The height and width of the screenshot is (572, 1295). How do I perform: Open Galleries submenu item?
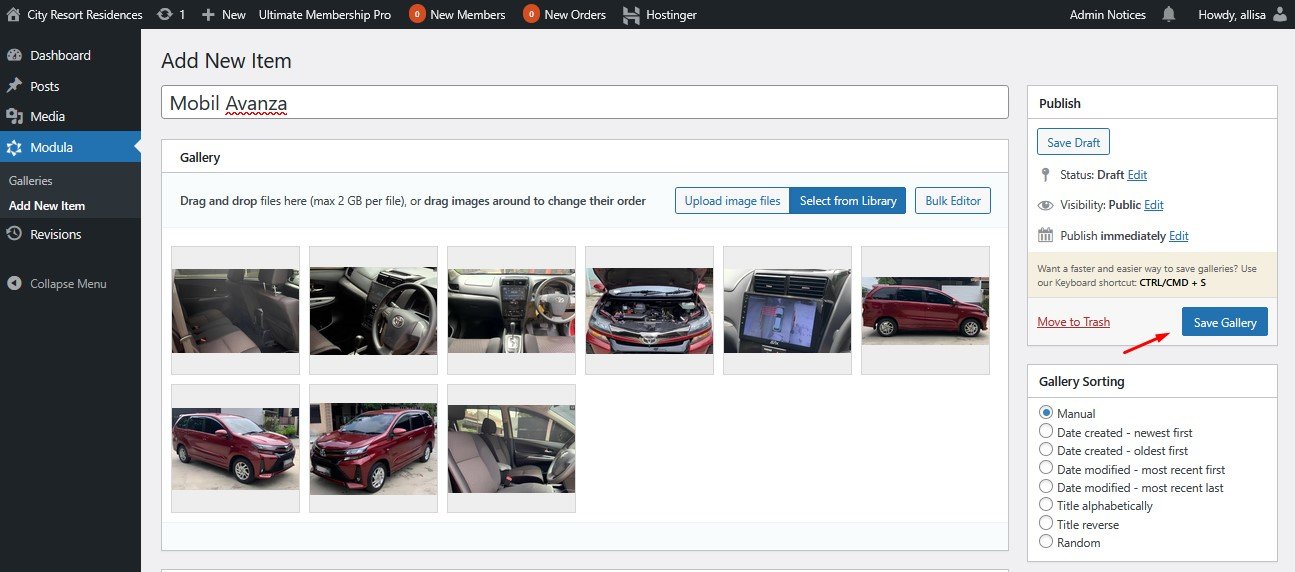point(31,181)
